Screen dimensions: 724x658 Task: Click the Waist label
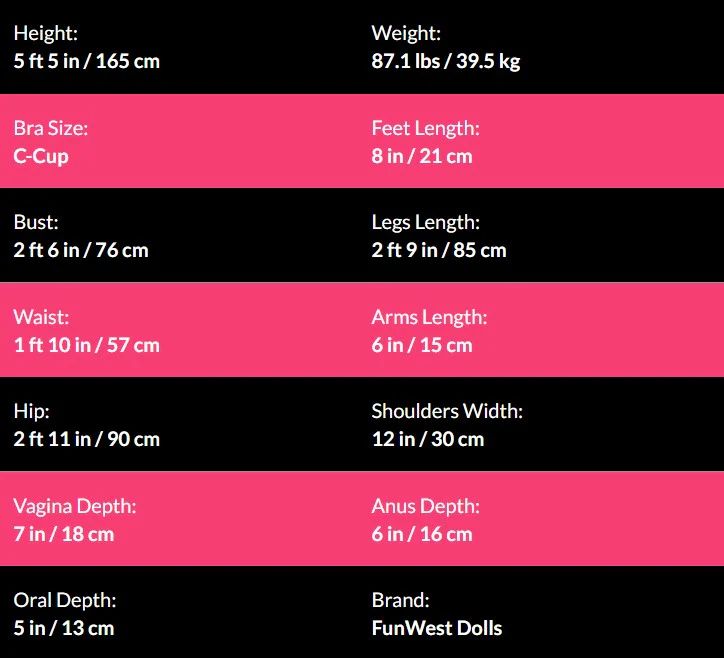[41, 317]
